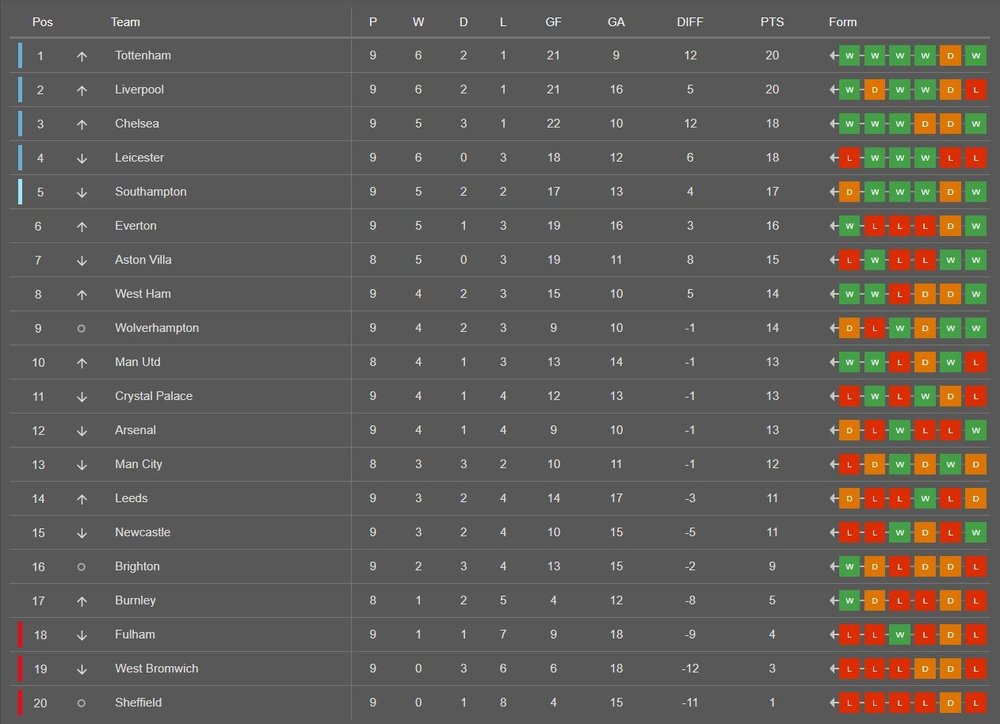The height and width of the screenshot is (724, 1000).
Task: Click the up arrow next to Burnley
Action: click(82, 600)
